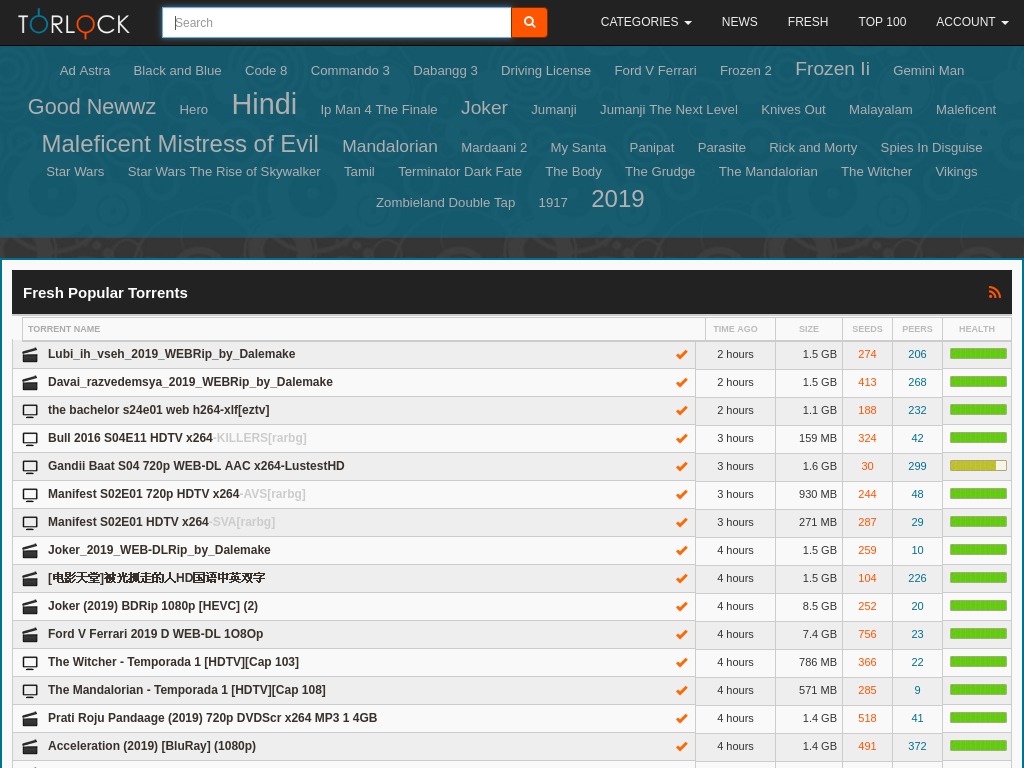Image resolution: width=1024 pixels, height=768 pixels.
Task: Open the Zombieland Double Tap tag
Action: [445, 202]
